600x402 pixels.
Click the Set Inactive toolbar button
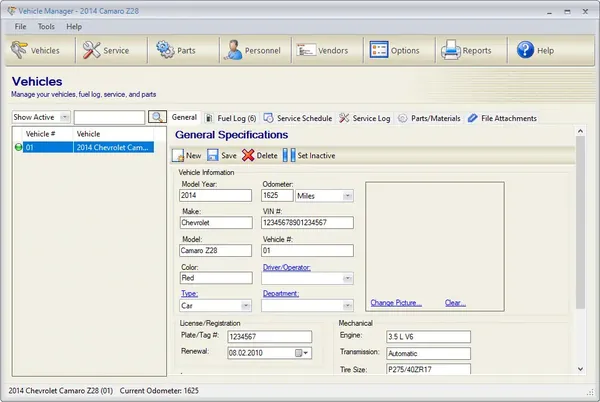[x=309, y=155]
